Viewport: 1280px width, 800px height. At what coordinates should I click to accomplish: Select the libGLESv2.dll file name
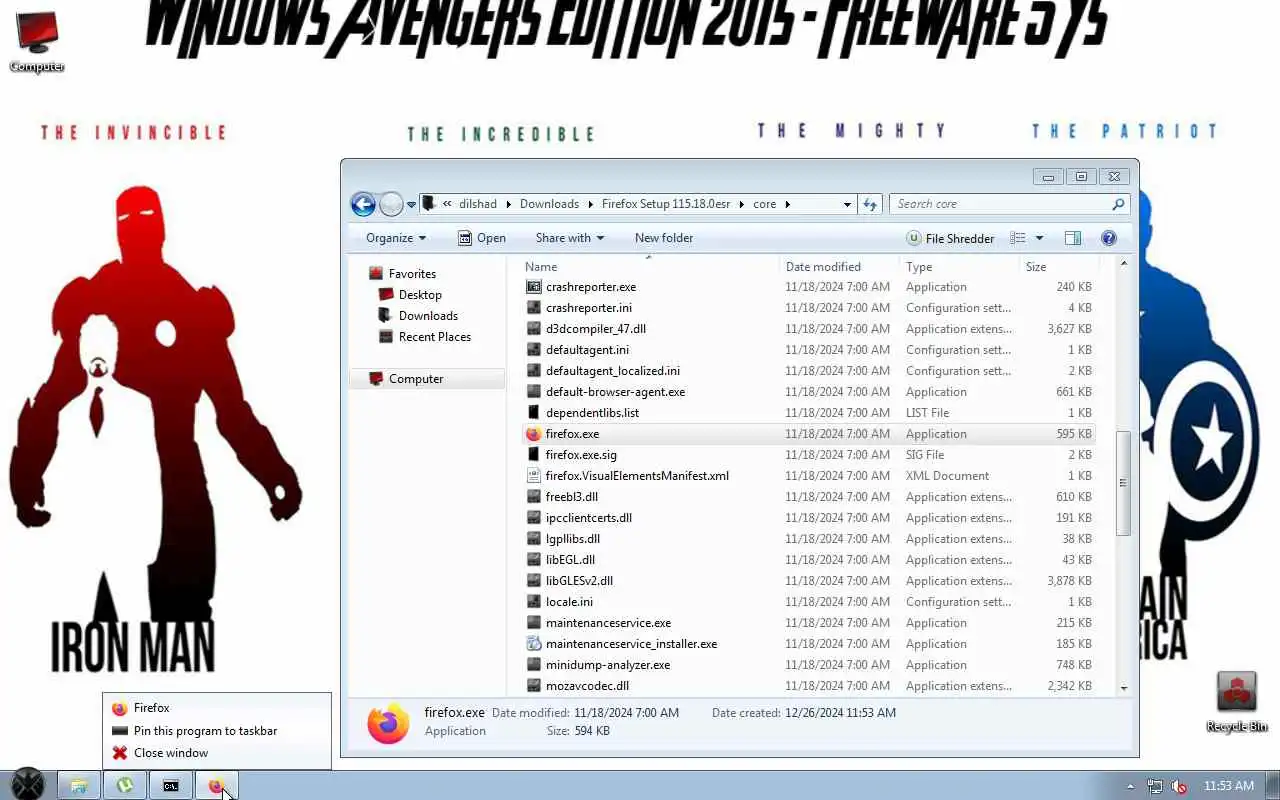579,581
